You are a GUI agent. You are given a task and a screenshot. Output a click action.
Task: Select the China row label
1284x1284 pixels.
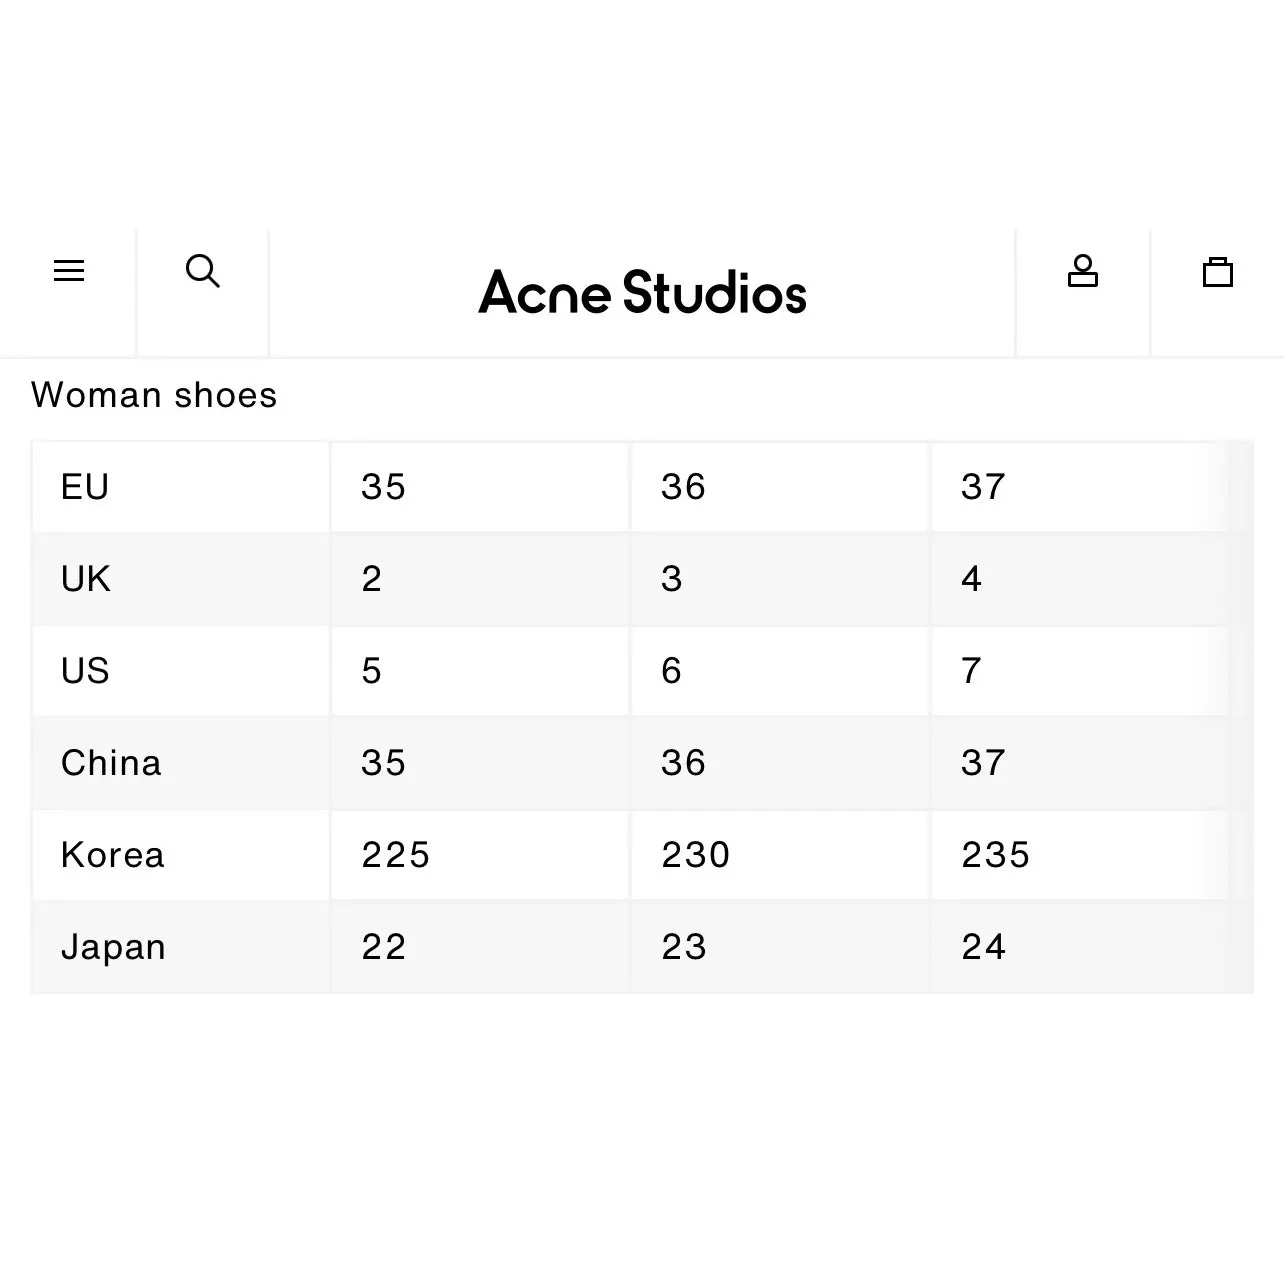111,763
